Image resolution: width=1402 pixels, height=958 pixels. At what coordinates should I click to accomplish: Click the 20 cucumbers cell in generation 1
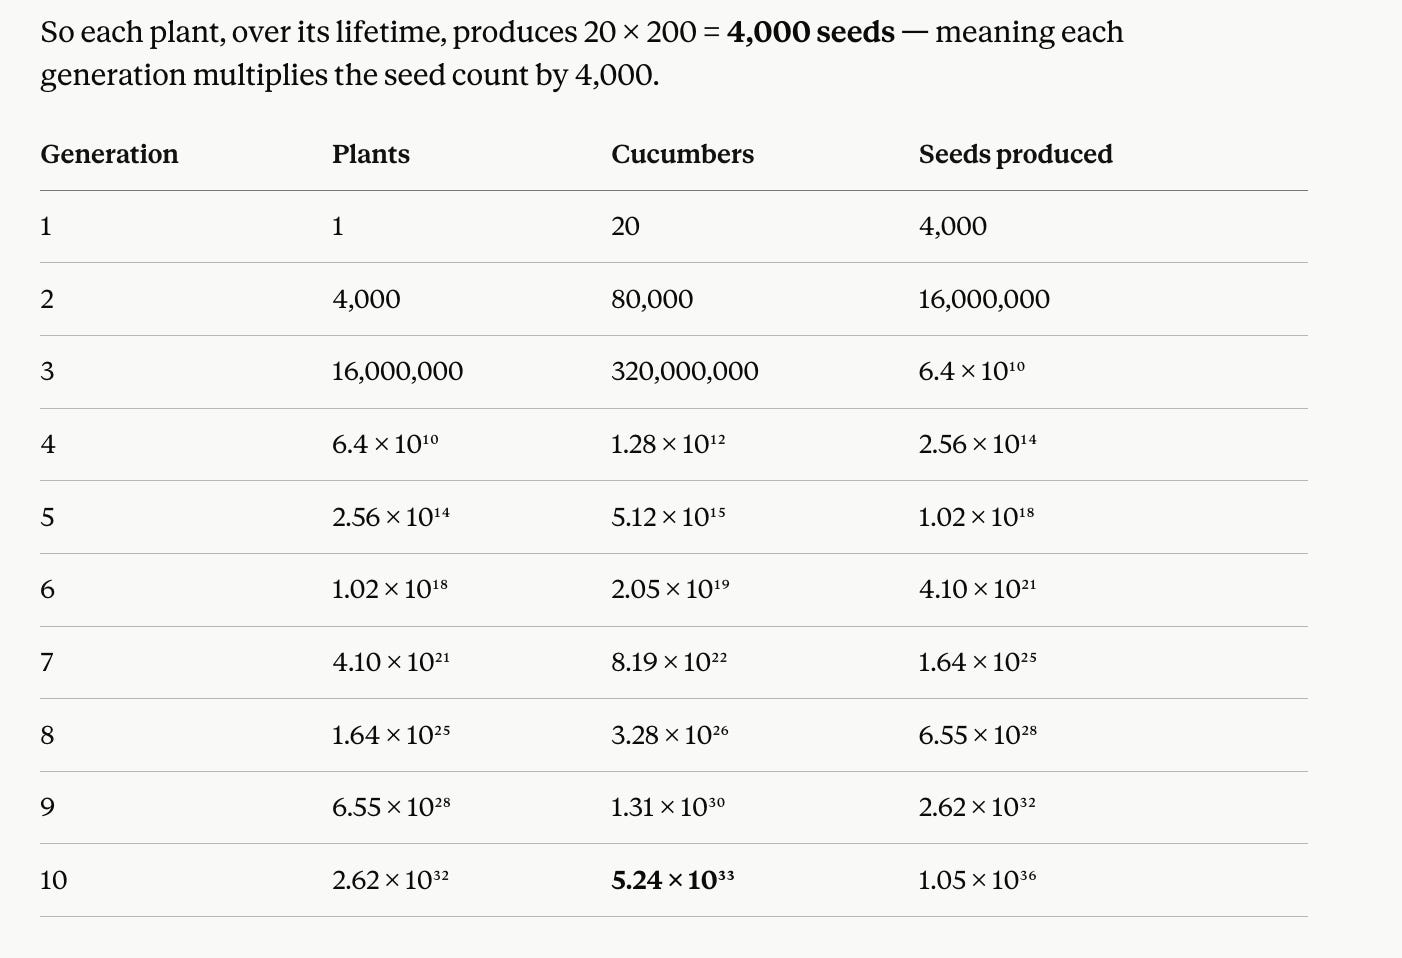[x=625, y=226]
